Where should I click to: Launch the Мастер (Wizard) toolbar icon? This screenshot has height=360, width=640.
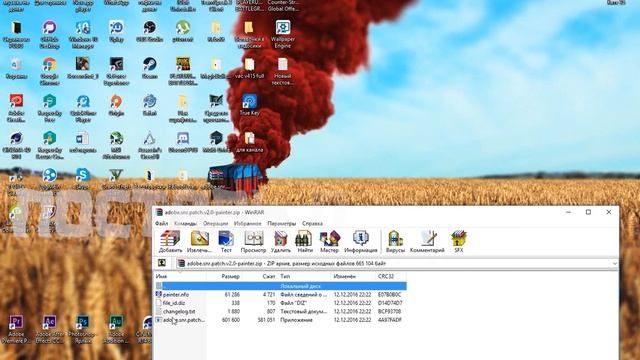coord(329,241)
